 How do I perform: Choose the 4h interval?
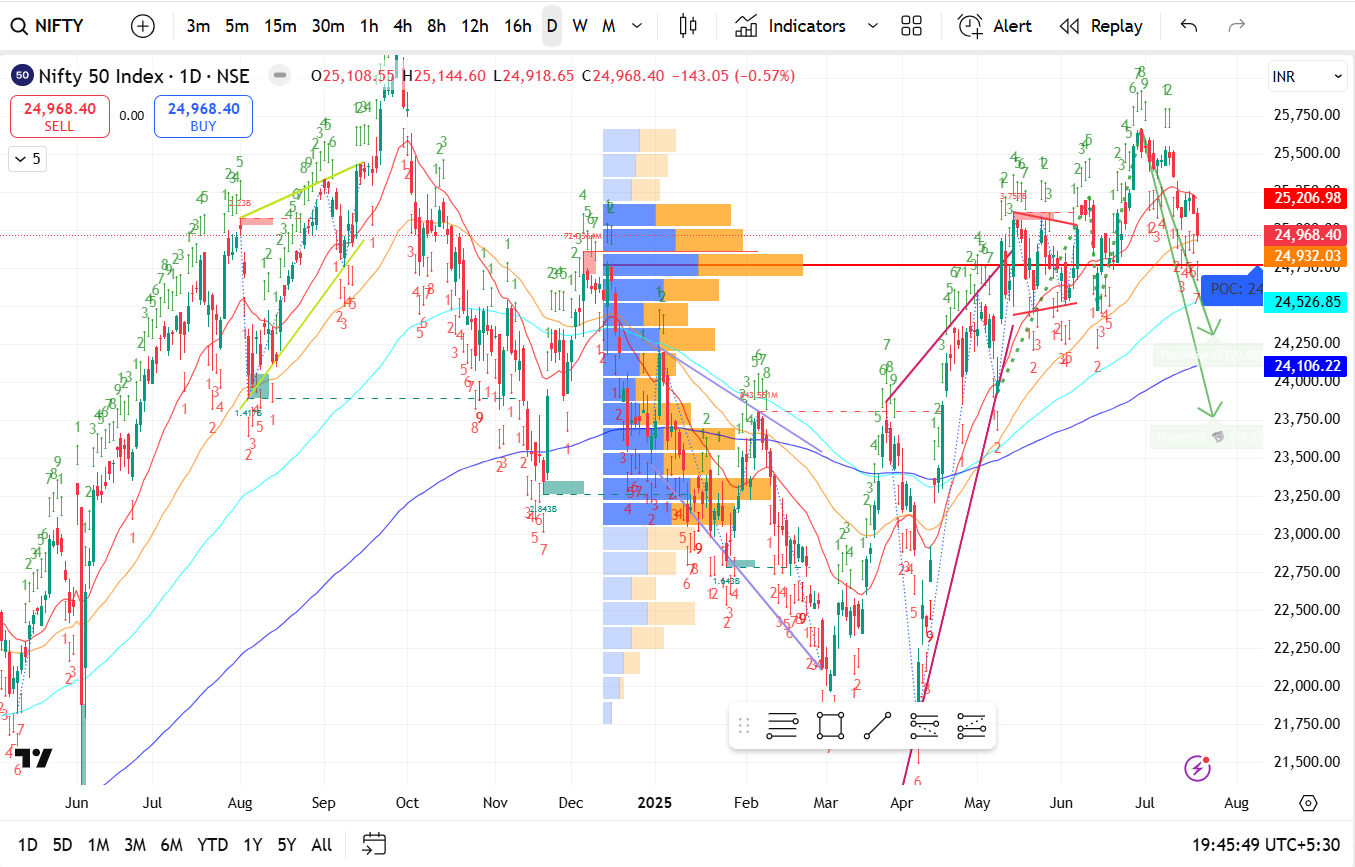pos(403,26)
